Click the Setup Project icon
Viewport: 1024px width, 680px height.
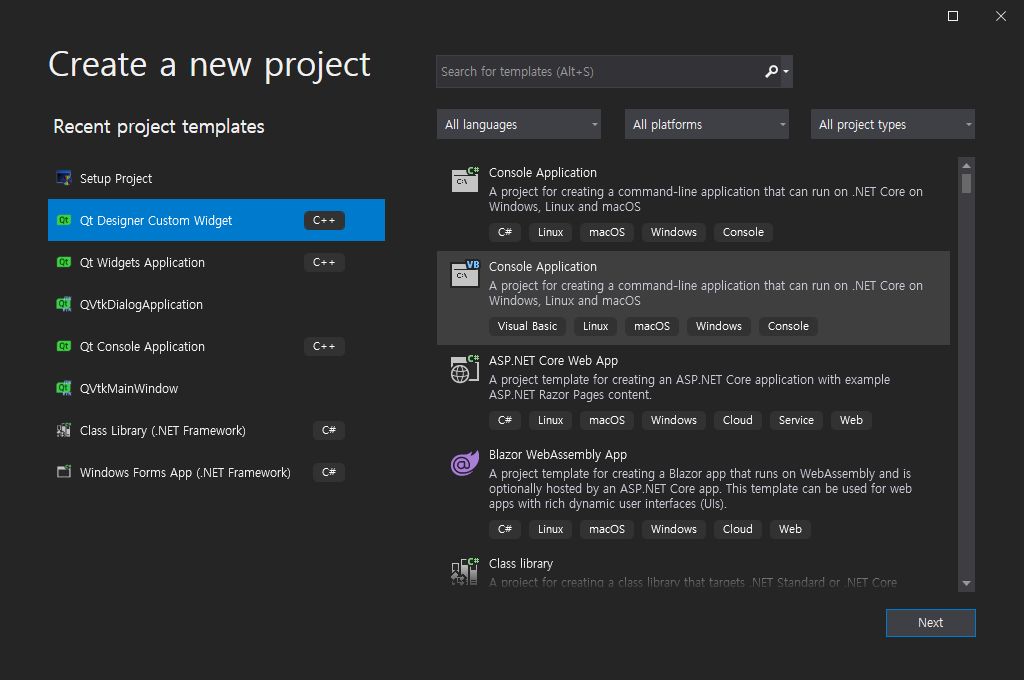(64, 178)
